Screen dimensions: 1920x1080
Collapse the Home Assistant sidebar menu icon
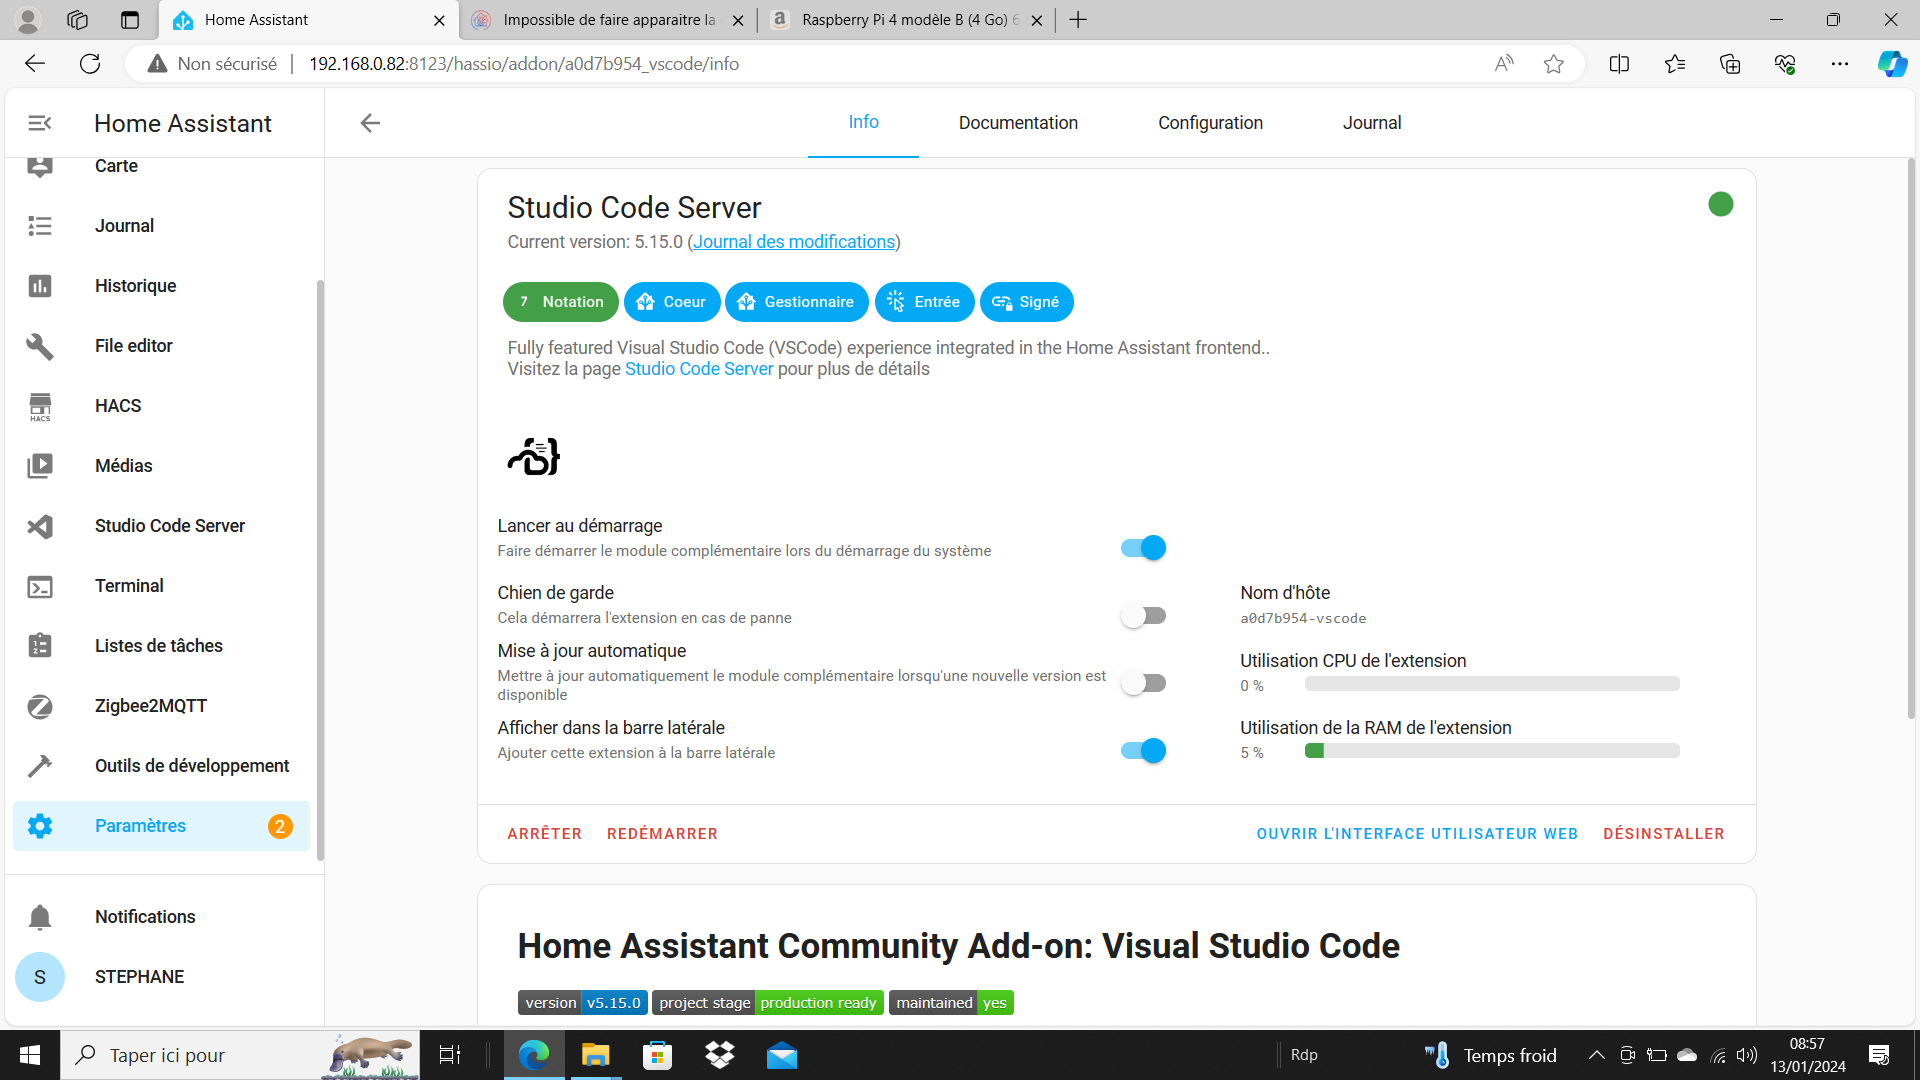[x=40, y=123]
